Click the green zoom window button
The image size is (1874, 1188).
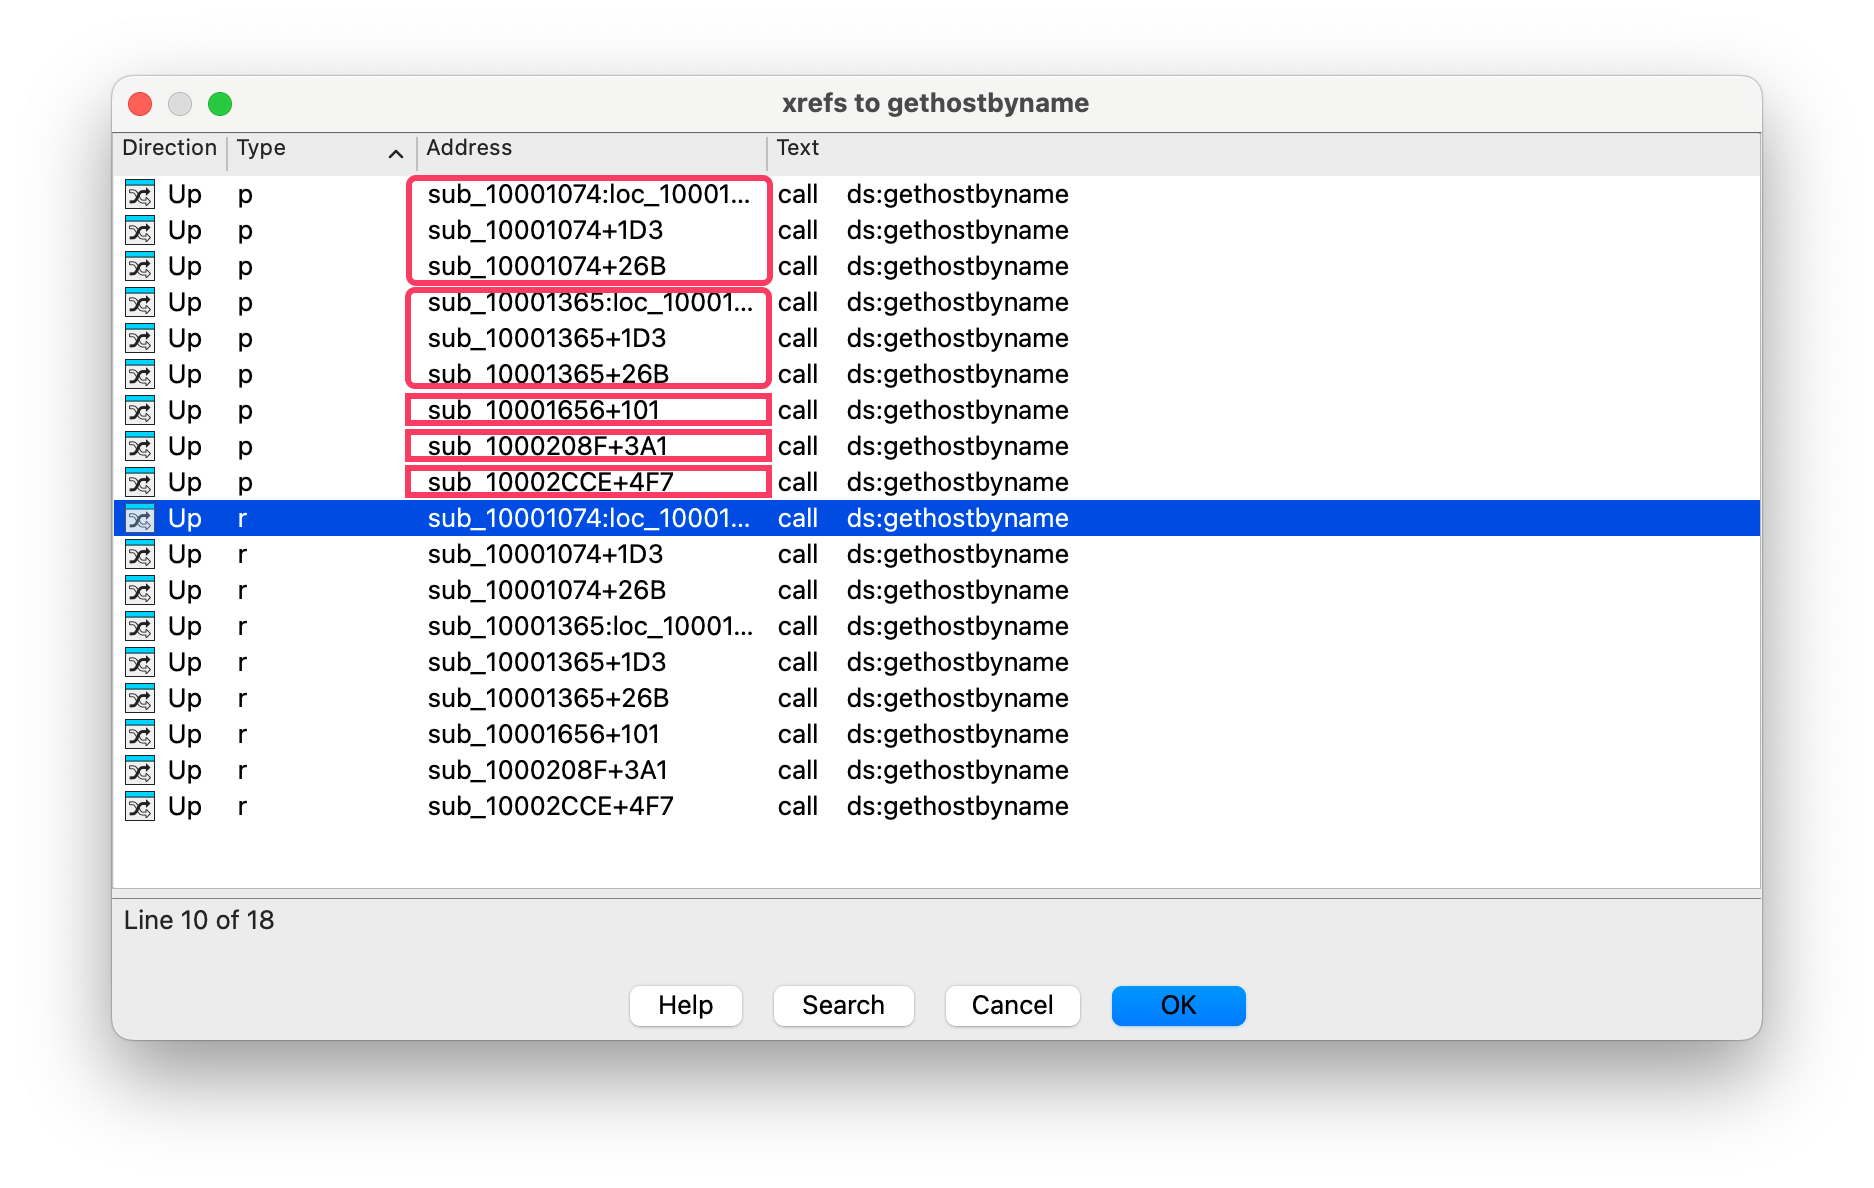pos(220,104)
